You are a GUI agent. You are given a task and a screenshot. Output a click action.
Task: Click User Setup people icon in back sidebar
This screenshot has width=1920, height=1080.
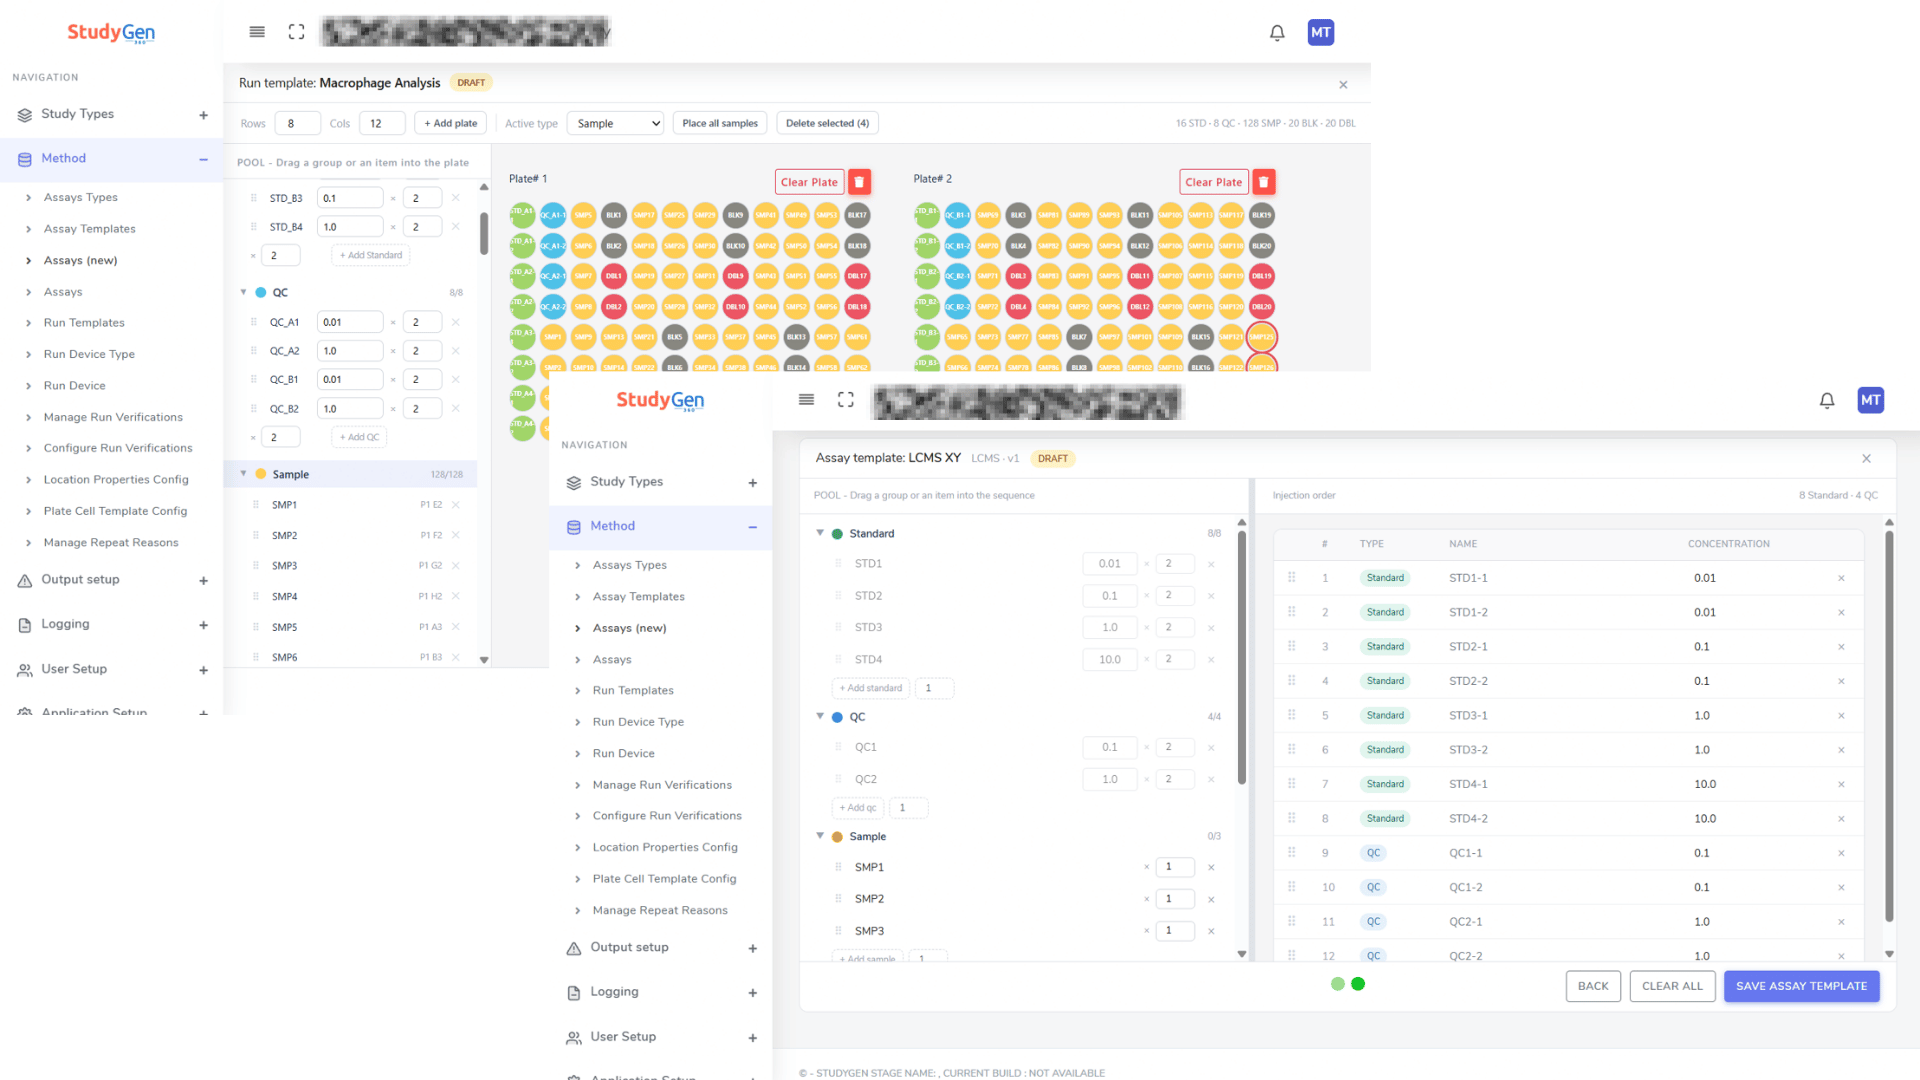[x=25, y=670]
